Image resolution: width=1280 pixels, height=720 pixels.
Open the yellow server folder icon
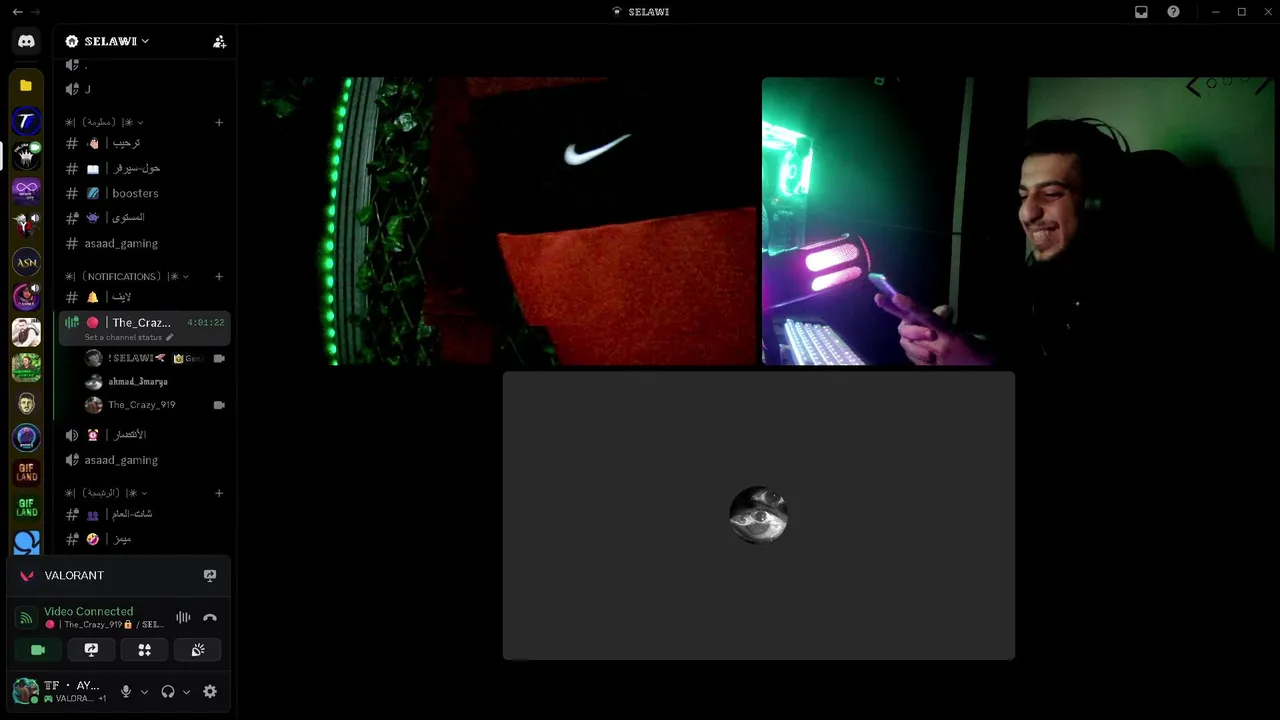[x=26, y=85]
